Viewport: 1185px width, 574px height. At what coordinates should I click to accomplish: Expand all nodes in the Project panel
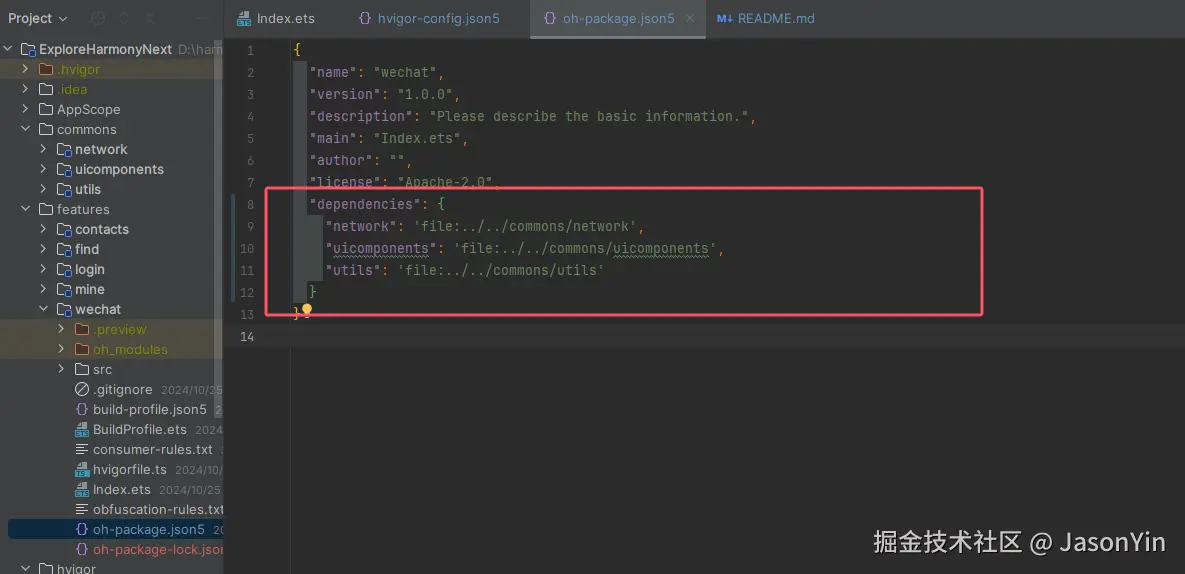(x=124, y=18)
